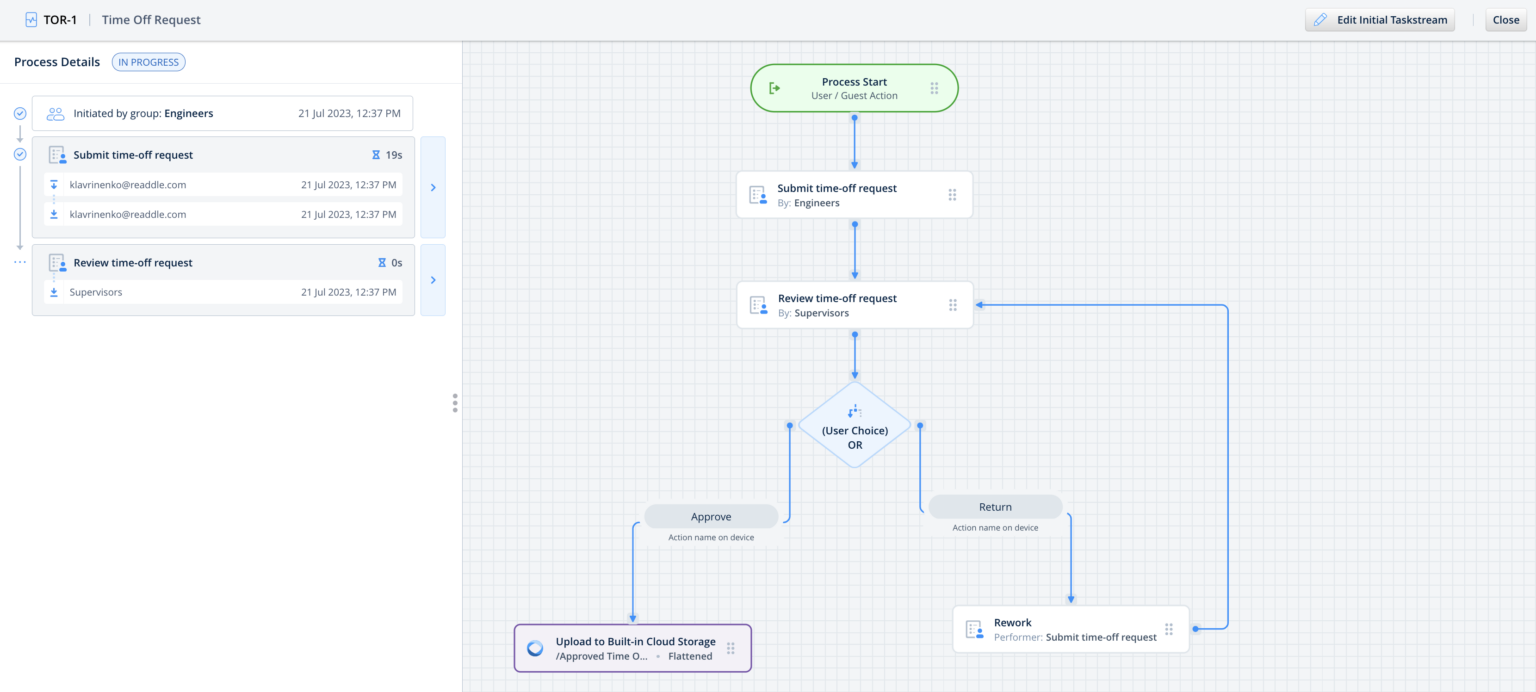
Task: Click the Rework node's task icon
Action: [974, 629]
